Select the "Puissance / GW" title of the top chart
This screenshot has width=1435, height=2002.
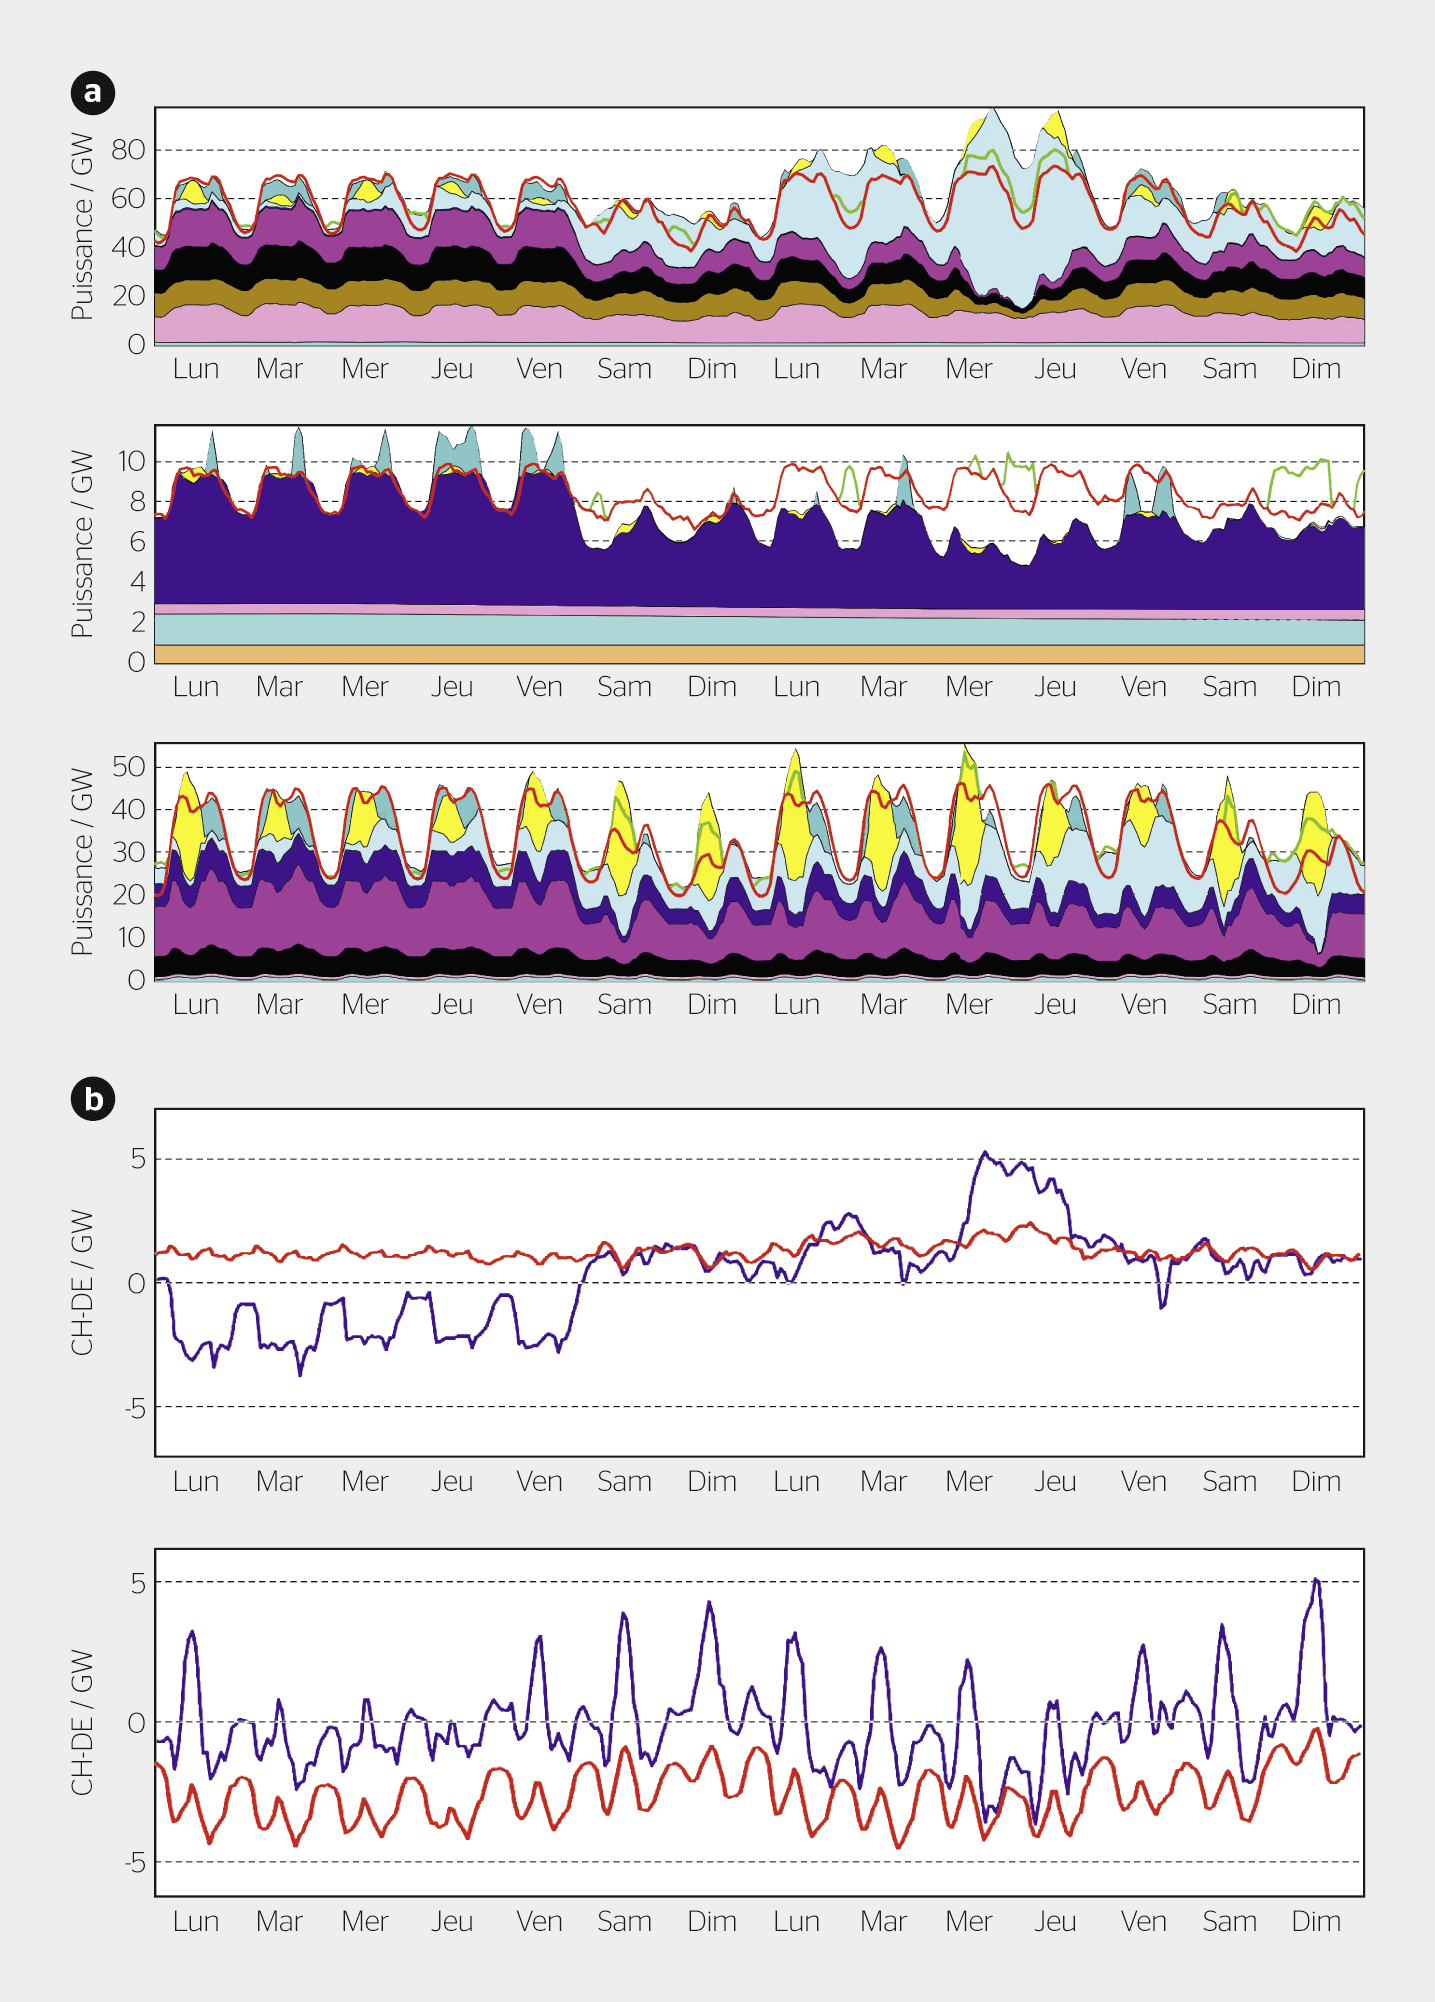[82, 227]
